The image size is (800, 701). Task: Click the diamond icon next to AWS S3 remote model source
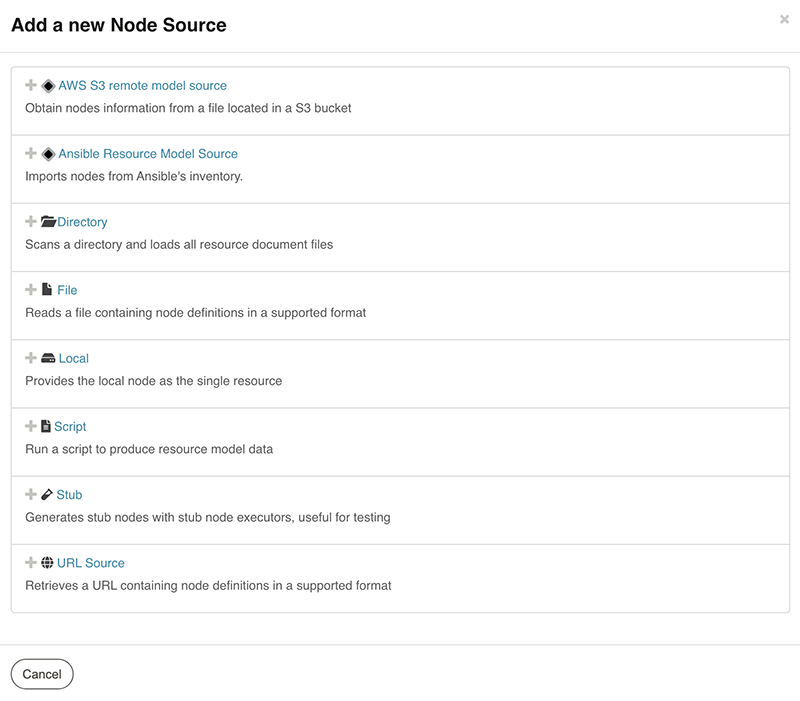coord(48,86)
